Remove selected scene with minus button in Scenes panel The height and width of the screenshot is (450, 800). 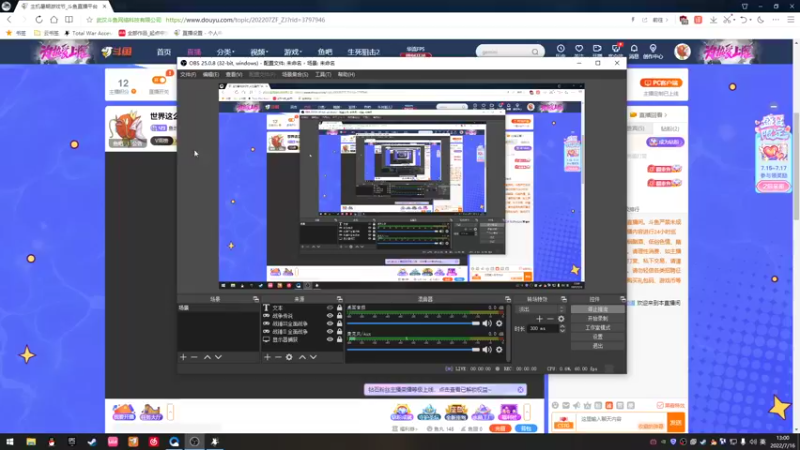point(194,357)
